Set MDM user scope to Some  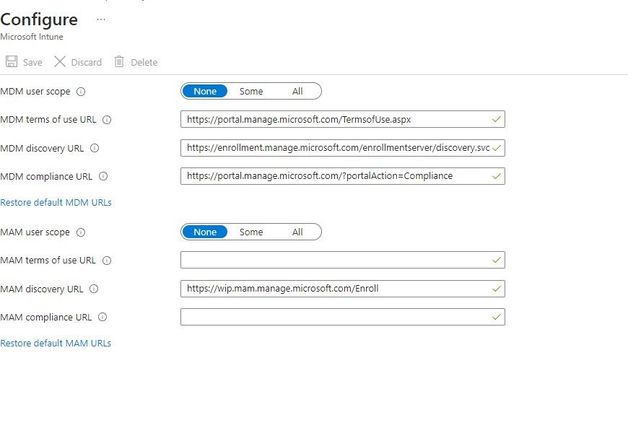251,91
